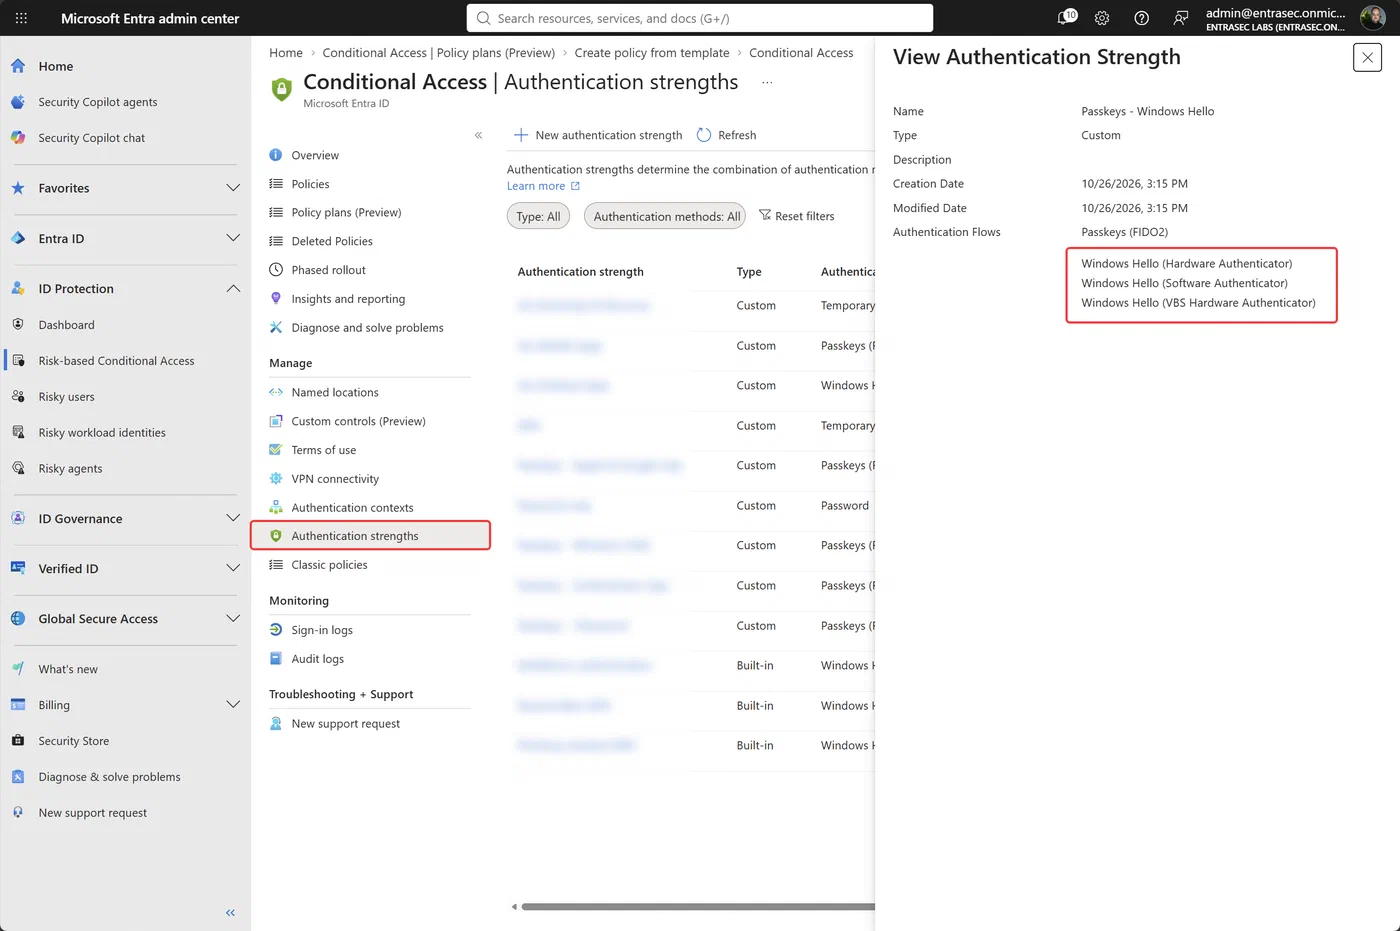Click New authentication strength
1400x931 pixels.
pyautogui.click(x=598, y=135)
